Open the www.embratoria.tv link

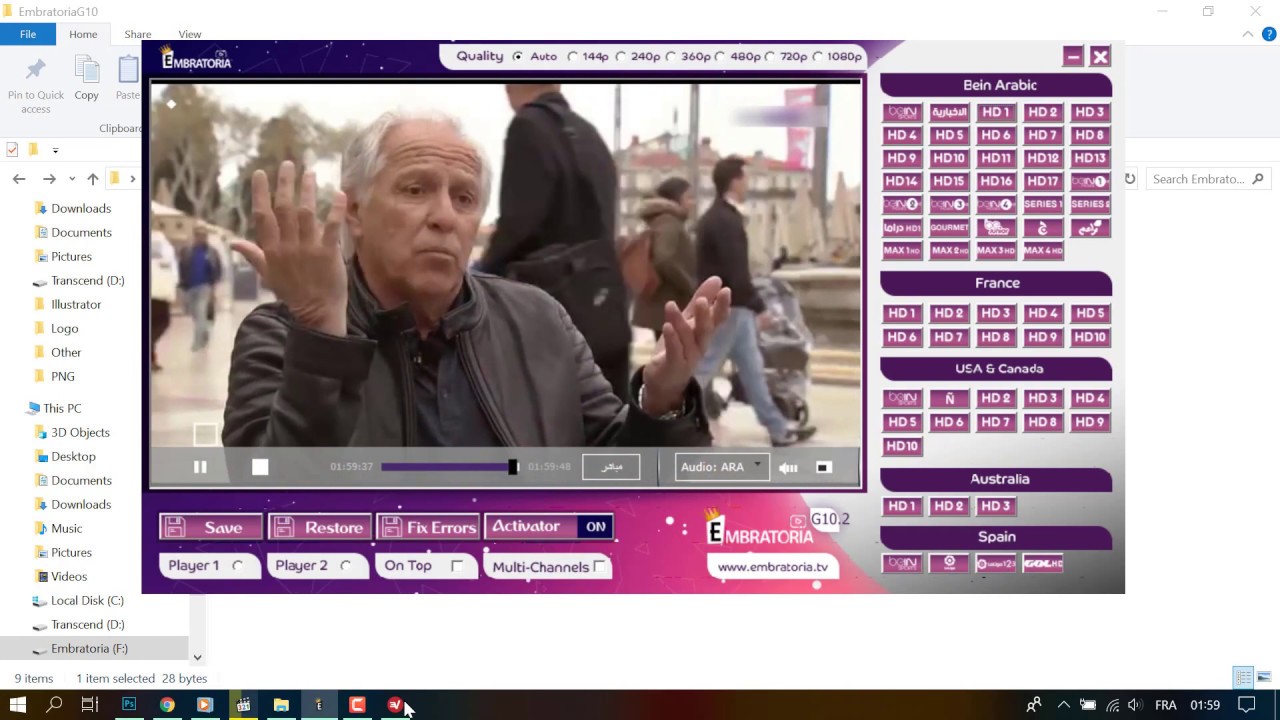(x=773, y=567)
